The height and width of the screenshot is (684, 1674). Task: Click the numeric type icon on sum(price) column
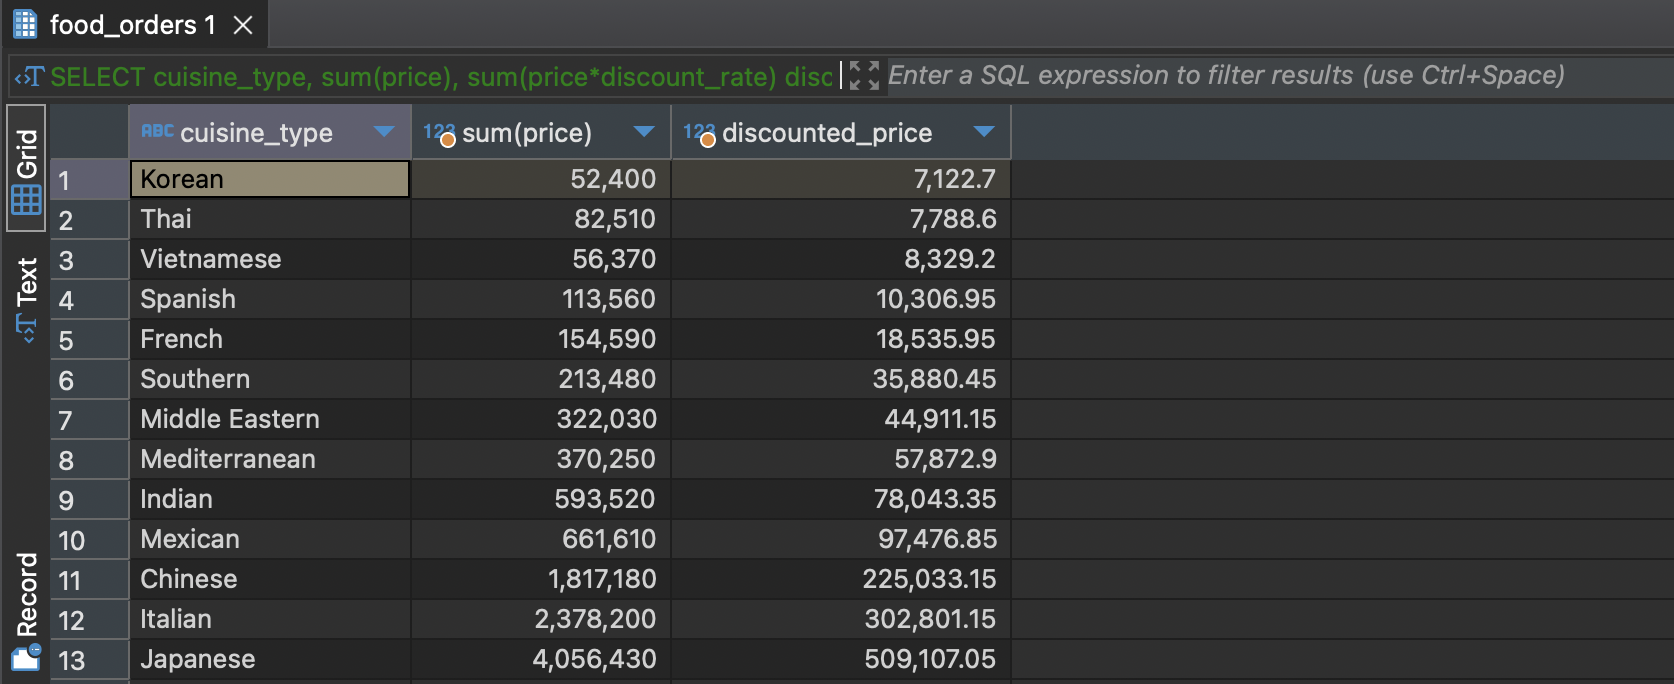click(x=439, y=133)
